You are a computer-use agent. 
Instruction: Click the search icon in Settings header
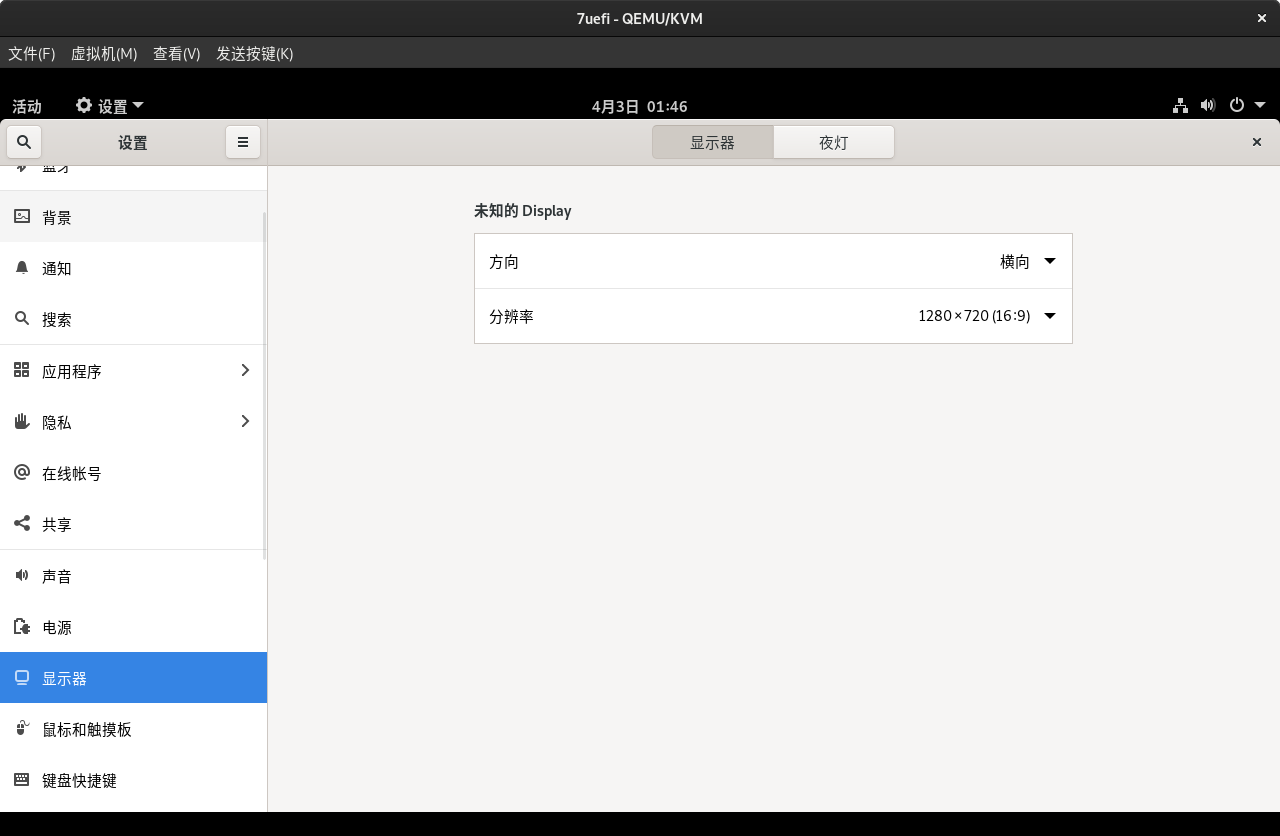[24, 142]
